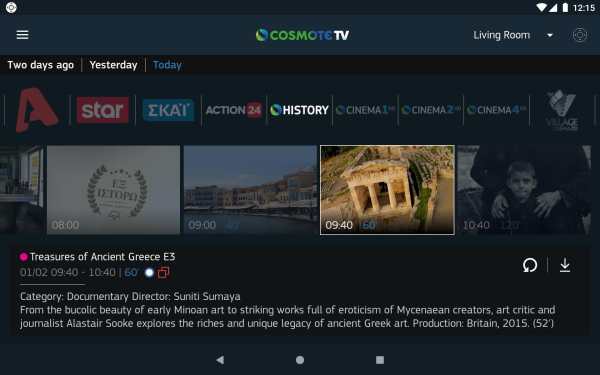Select the SKAI channel logo
This screenshot has width=600, height=375.
[168, 110]
